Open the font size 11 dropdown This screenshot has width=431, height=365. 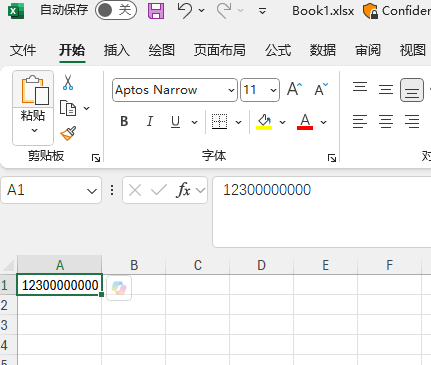273,90
